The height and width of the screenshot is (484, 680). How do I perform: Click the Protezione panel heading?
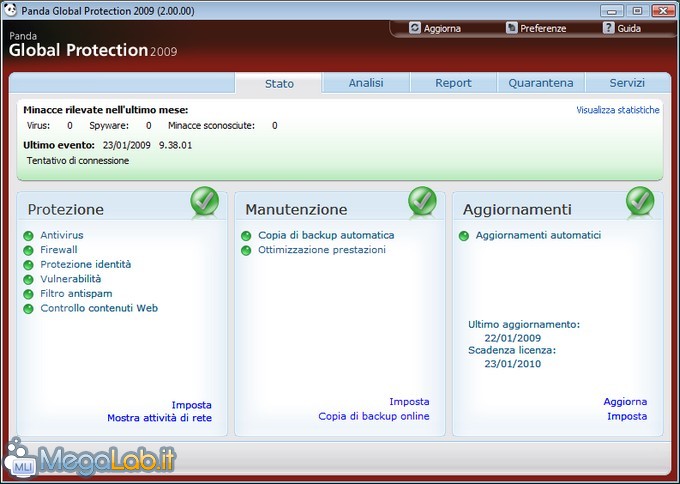(x=65, y=210)
